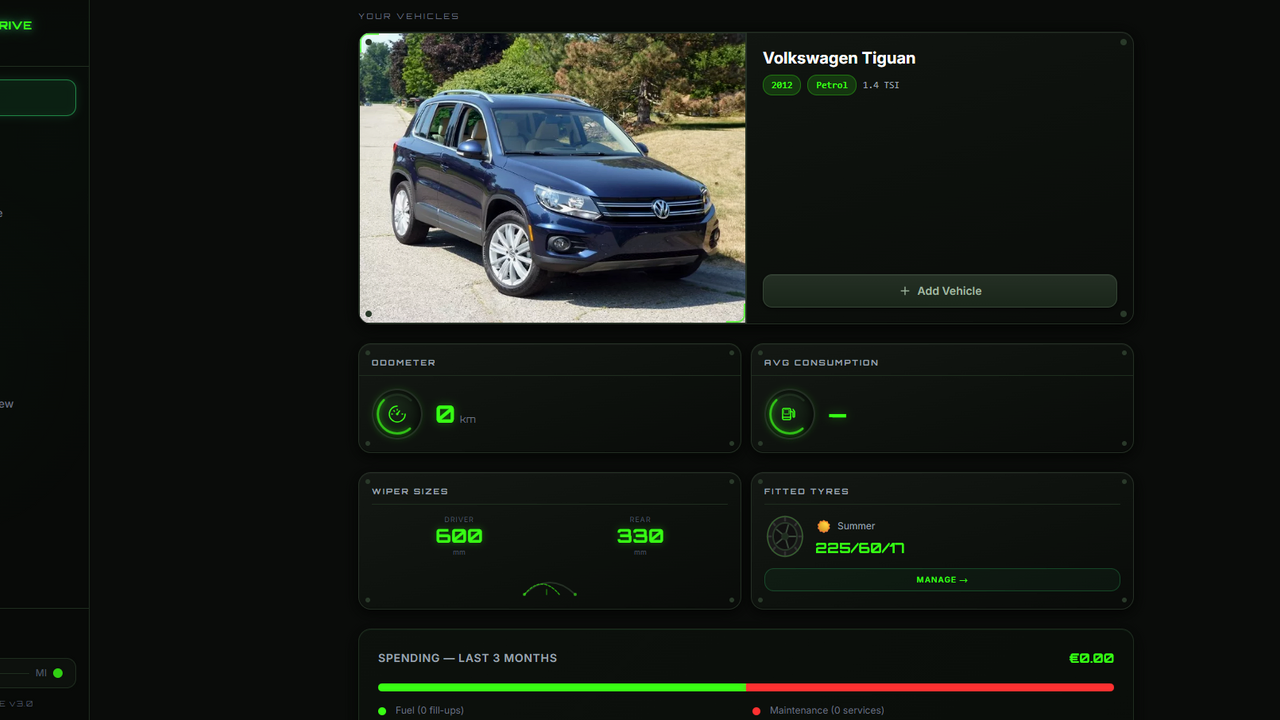This screenshot has width=1280, height=720.
Task: Select the Petrol fuel badge
Action: [832, 85]
